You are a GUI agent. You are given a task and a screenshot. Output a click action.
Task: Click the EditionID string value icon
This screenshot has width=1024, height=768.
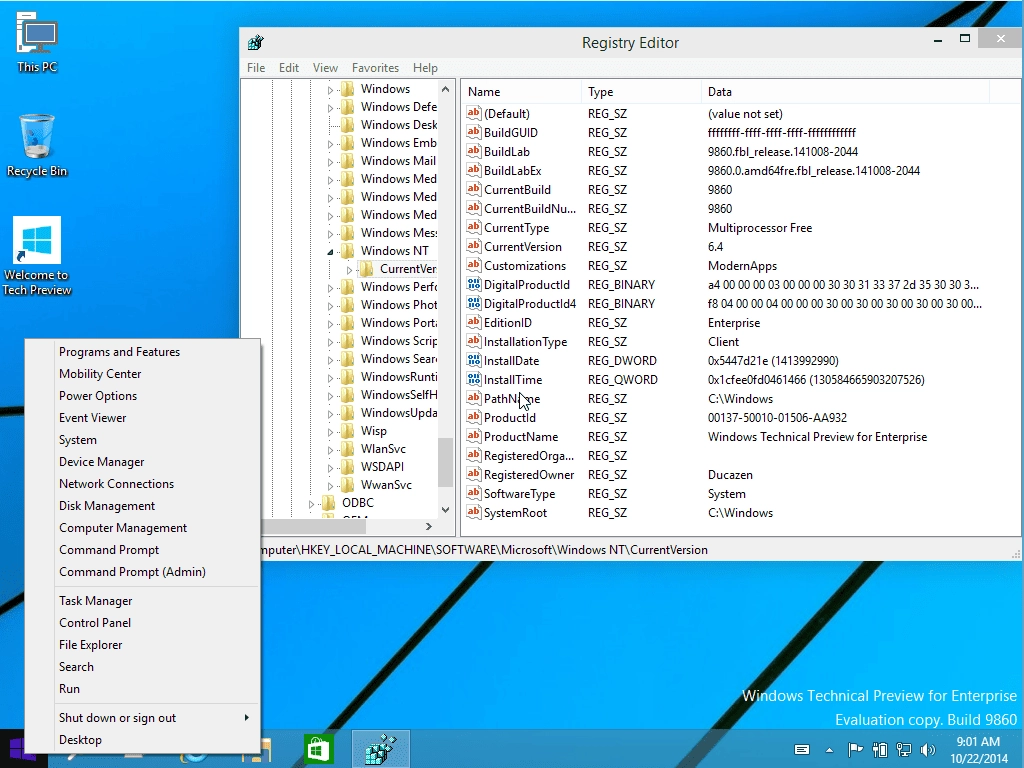click(473, 323)
